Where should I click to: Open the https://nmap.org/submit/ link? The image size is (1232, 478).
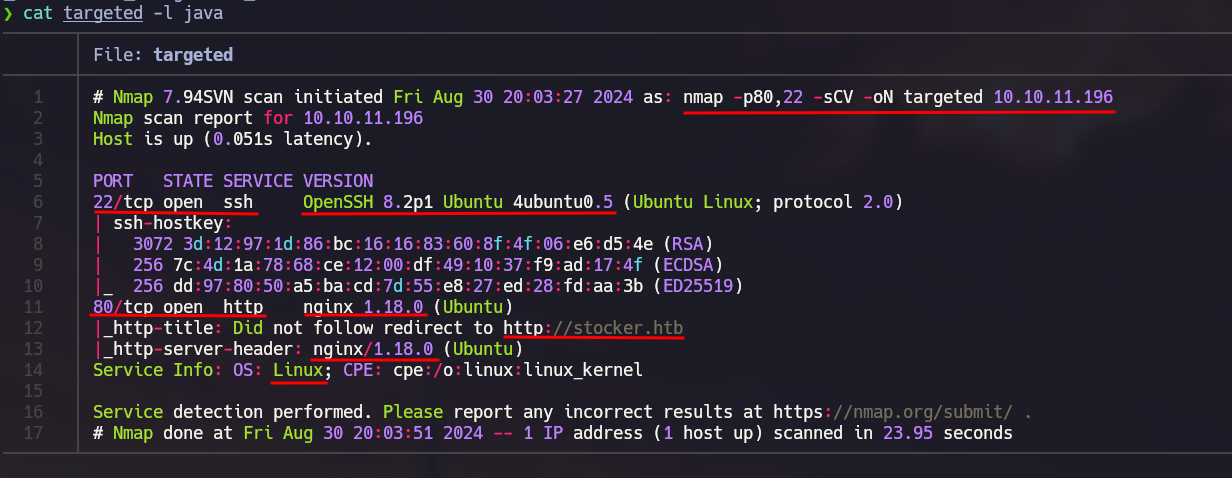938,412
